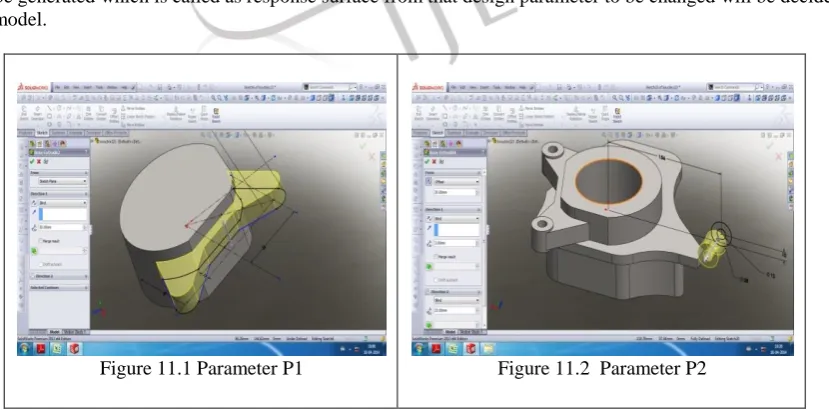Viewport: 829px width, 410px height.
Task: Click Mirror Entities button in the right window
Action: [532, 108]
